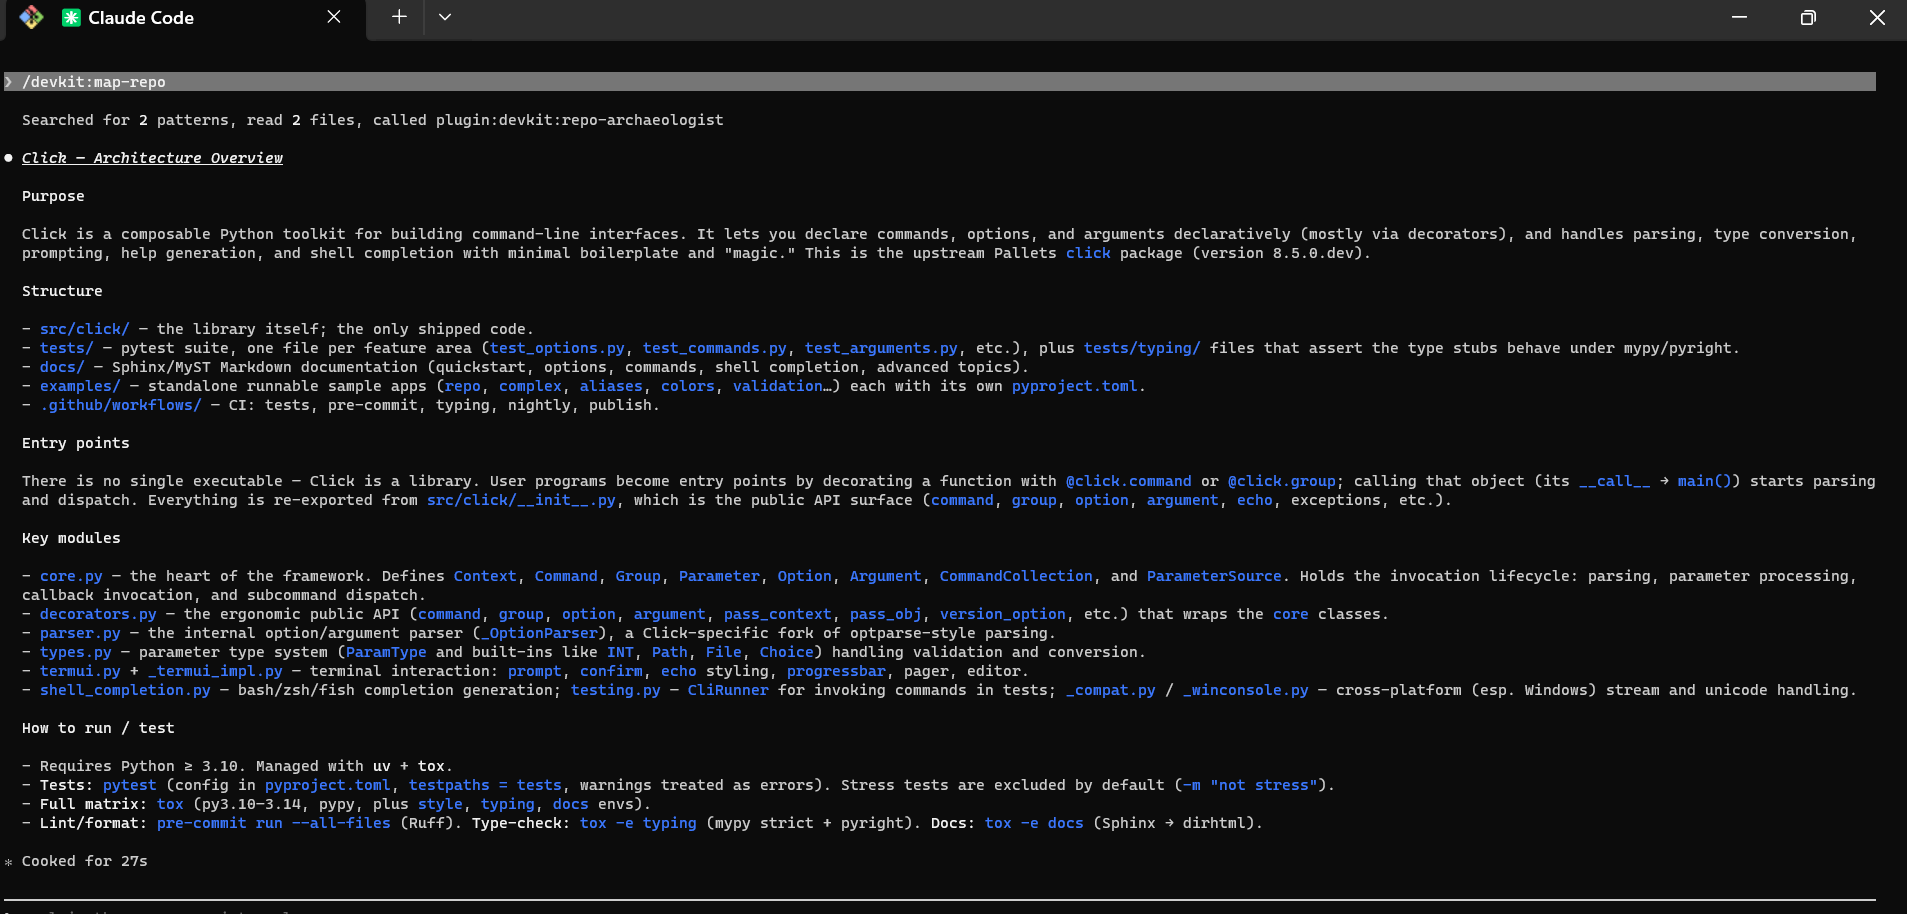Click test_arguments.py file name
The width and height of the screenshot is (1907, 914).
tap(881, 348)
